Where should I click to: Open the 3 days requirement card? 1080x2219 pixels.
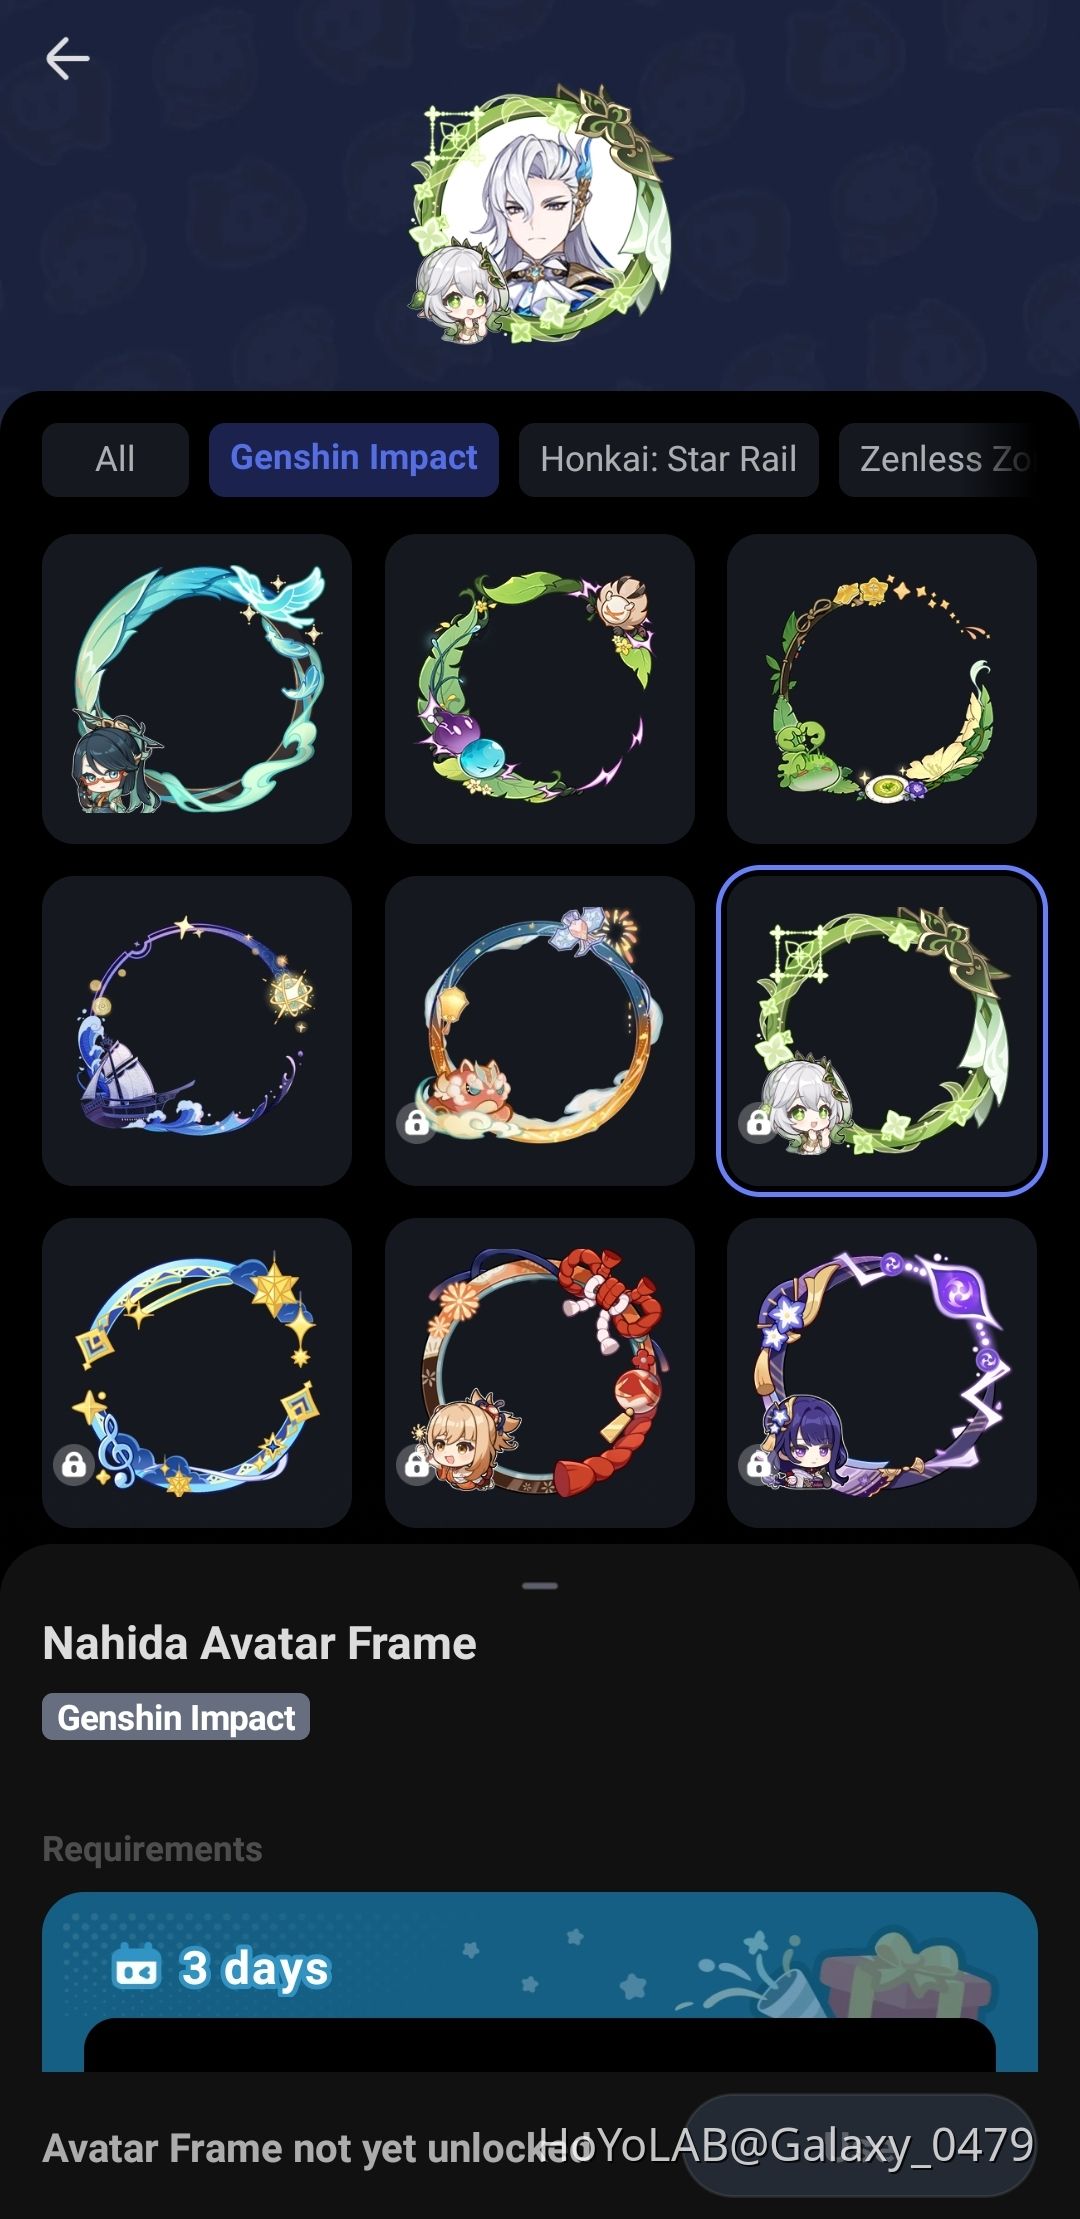(x=540, y=1982)
